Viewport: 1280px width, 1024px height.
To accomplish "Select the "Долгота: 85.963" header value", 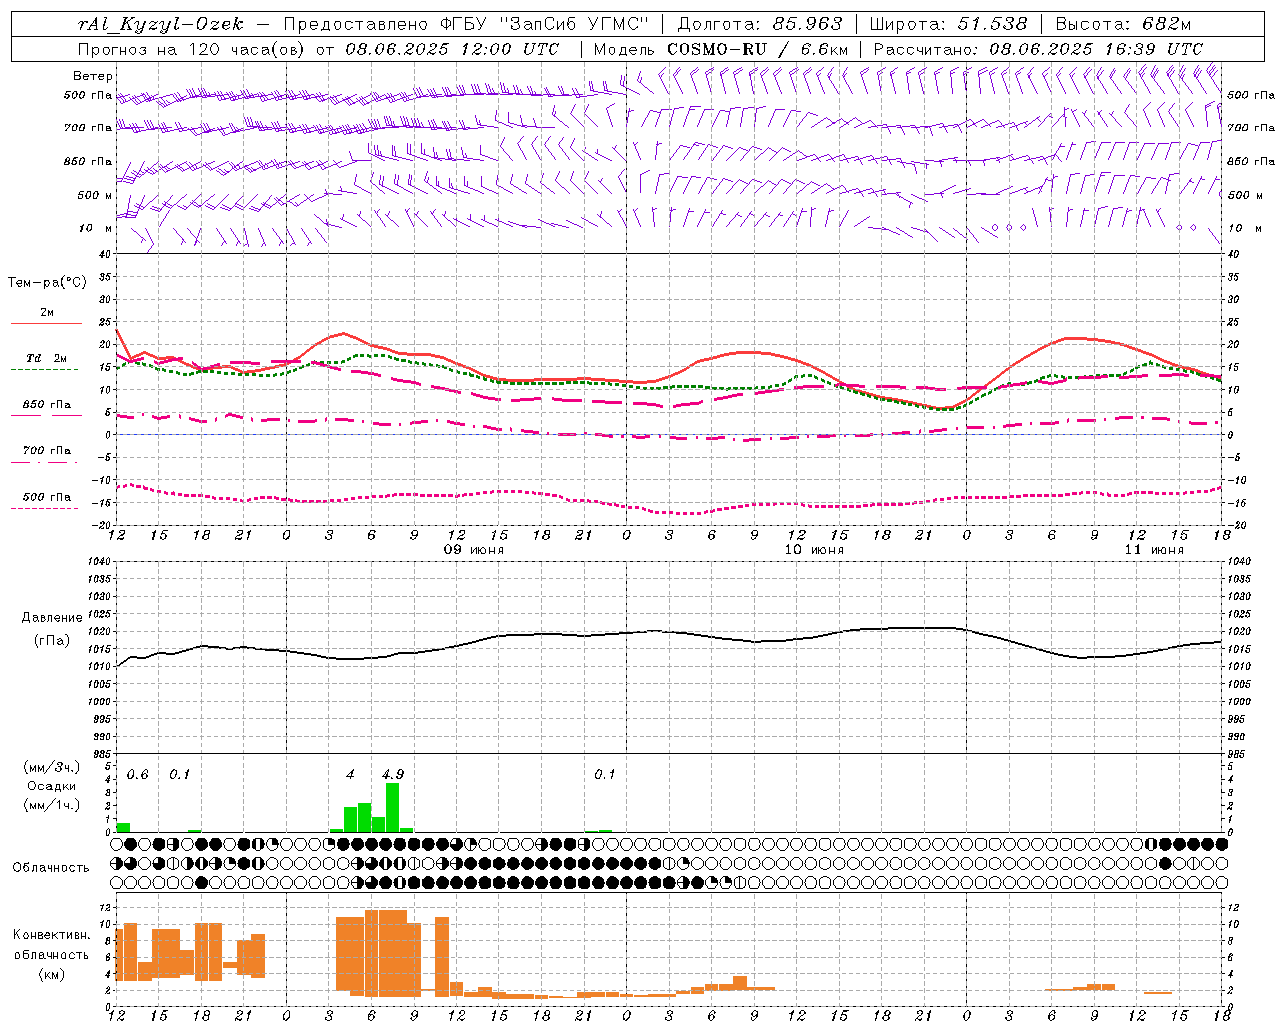I will click(x=760, y=24).
